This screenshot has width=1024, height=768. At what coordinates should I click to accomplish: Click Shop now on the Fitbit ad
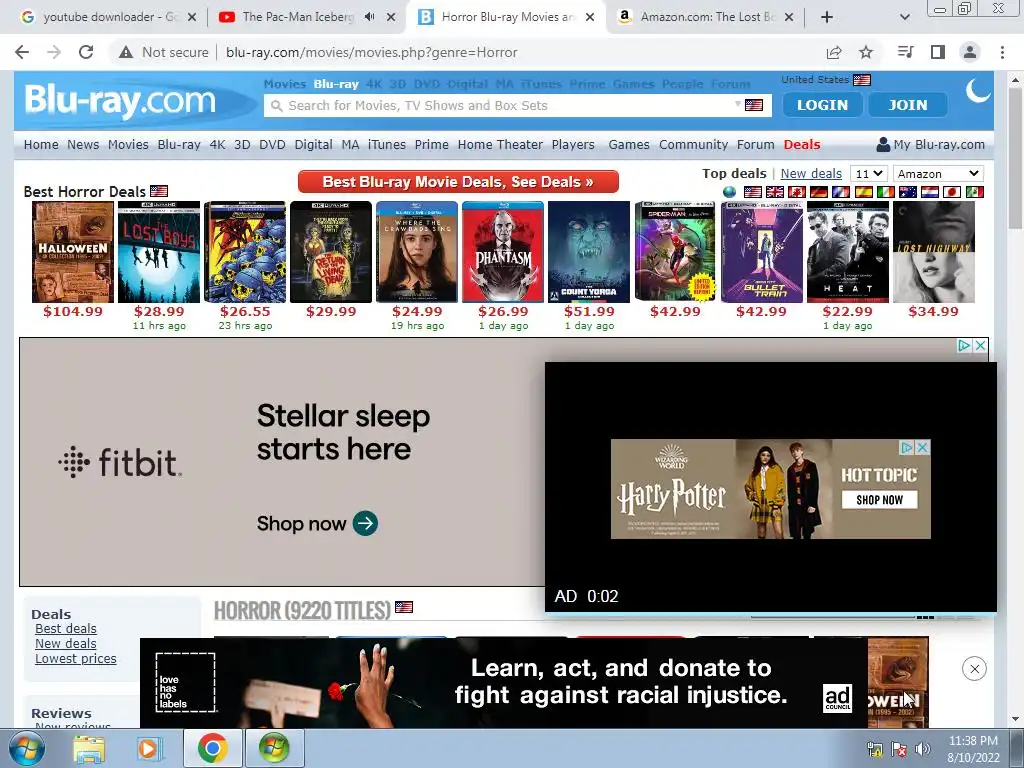pyautogui.click(x=317, y=523)
